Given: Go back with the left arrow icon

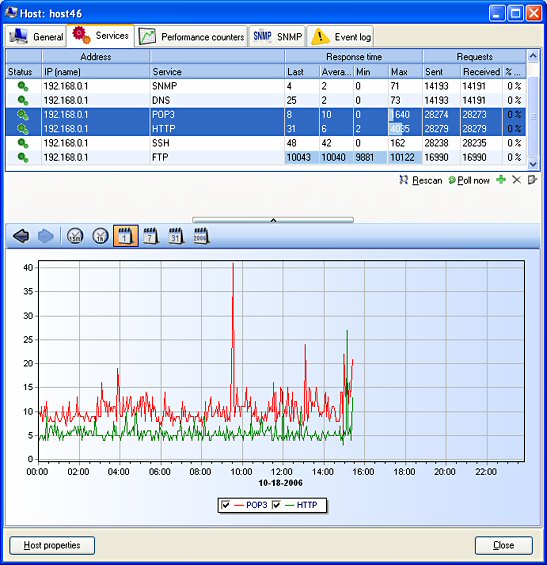Looking at the screenshot, I should [x=21, y=236].
